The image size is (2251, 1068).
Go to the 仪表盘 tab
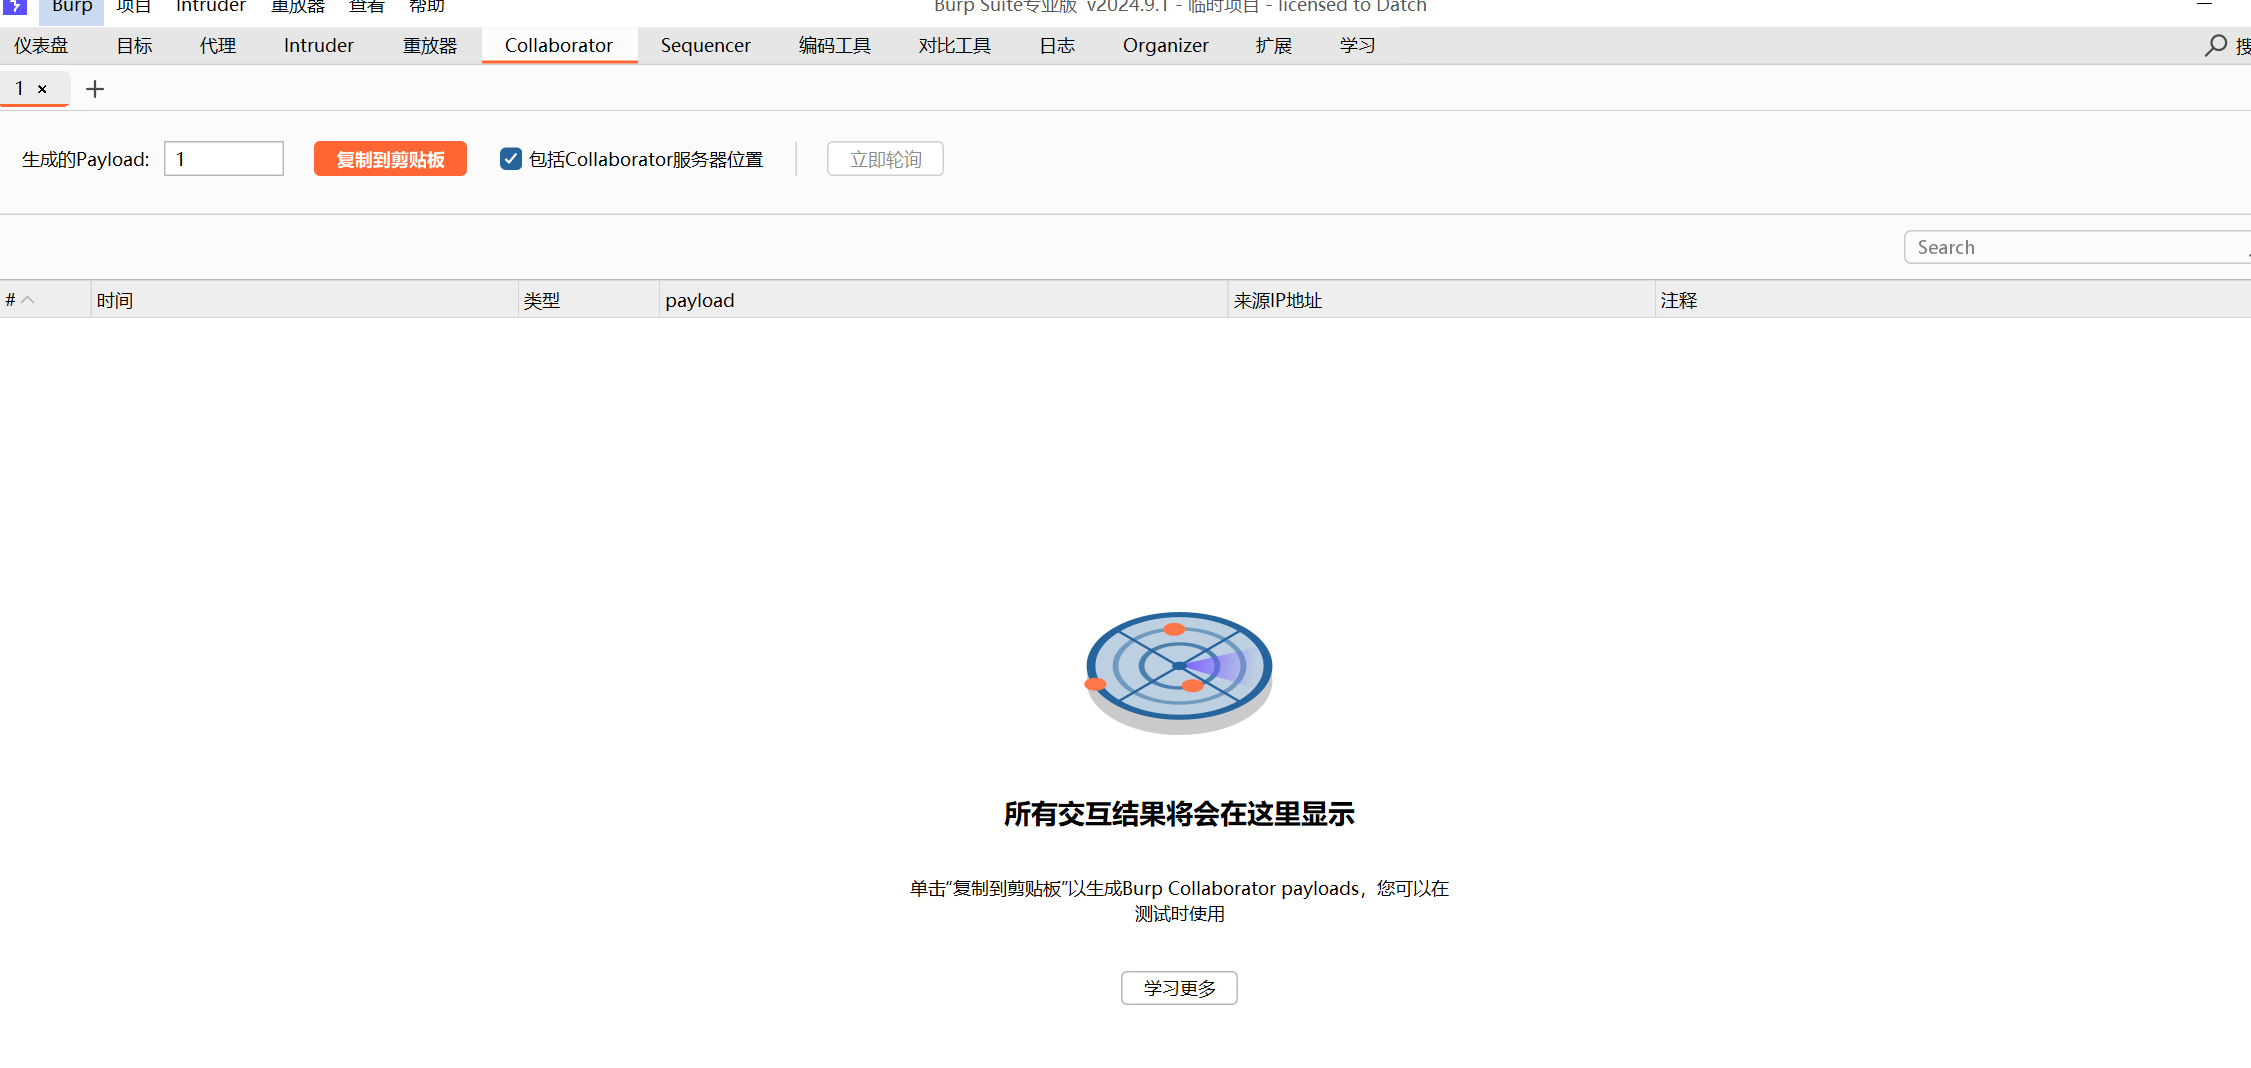(41, 46)
